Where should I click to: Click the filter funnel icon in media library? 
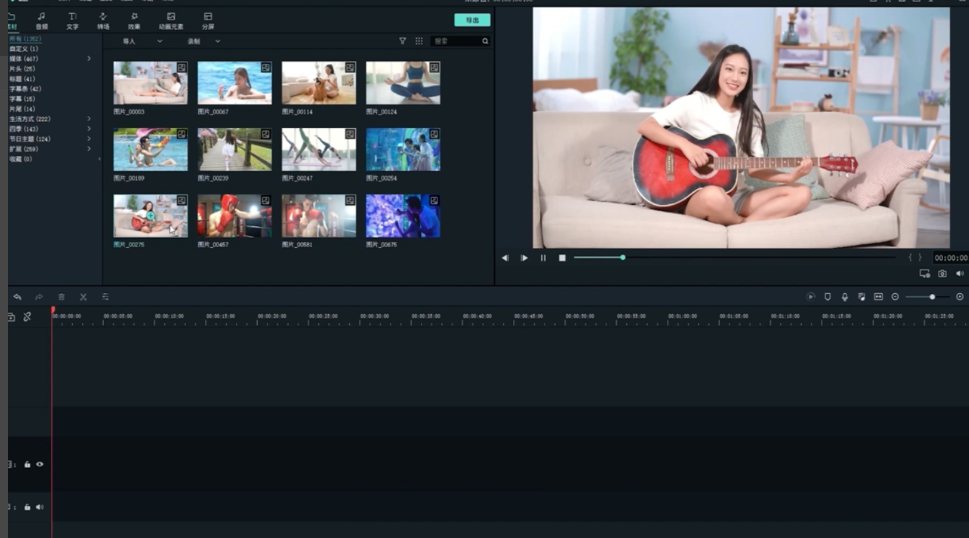(403, 41)
